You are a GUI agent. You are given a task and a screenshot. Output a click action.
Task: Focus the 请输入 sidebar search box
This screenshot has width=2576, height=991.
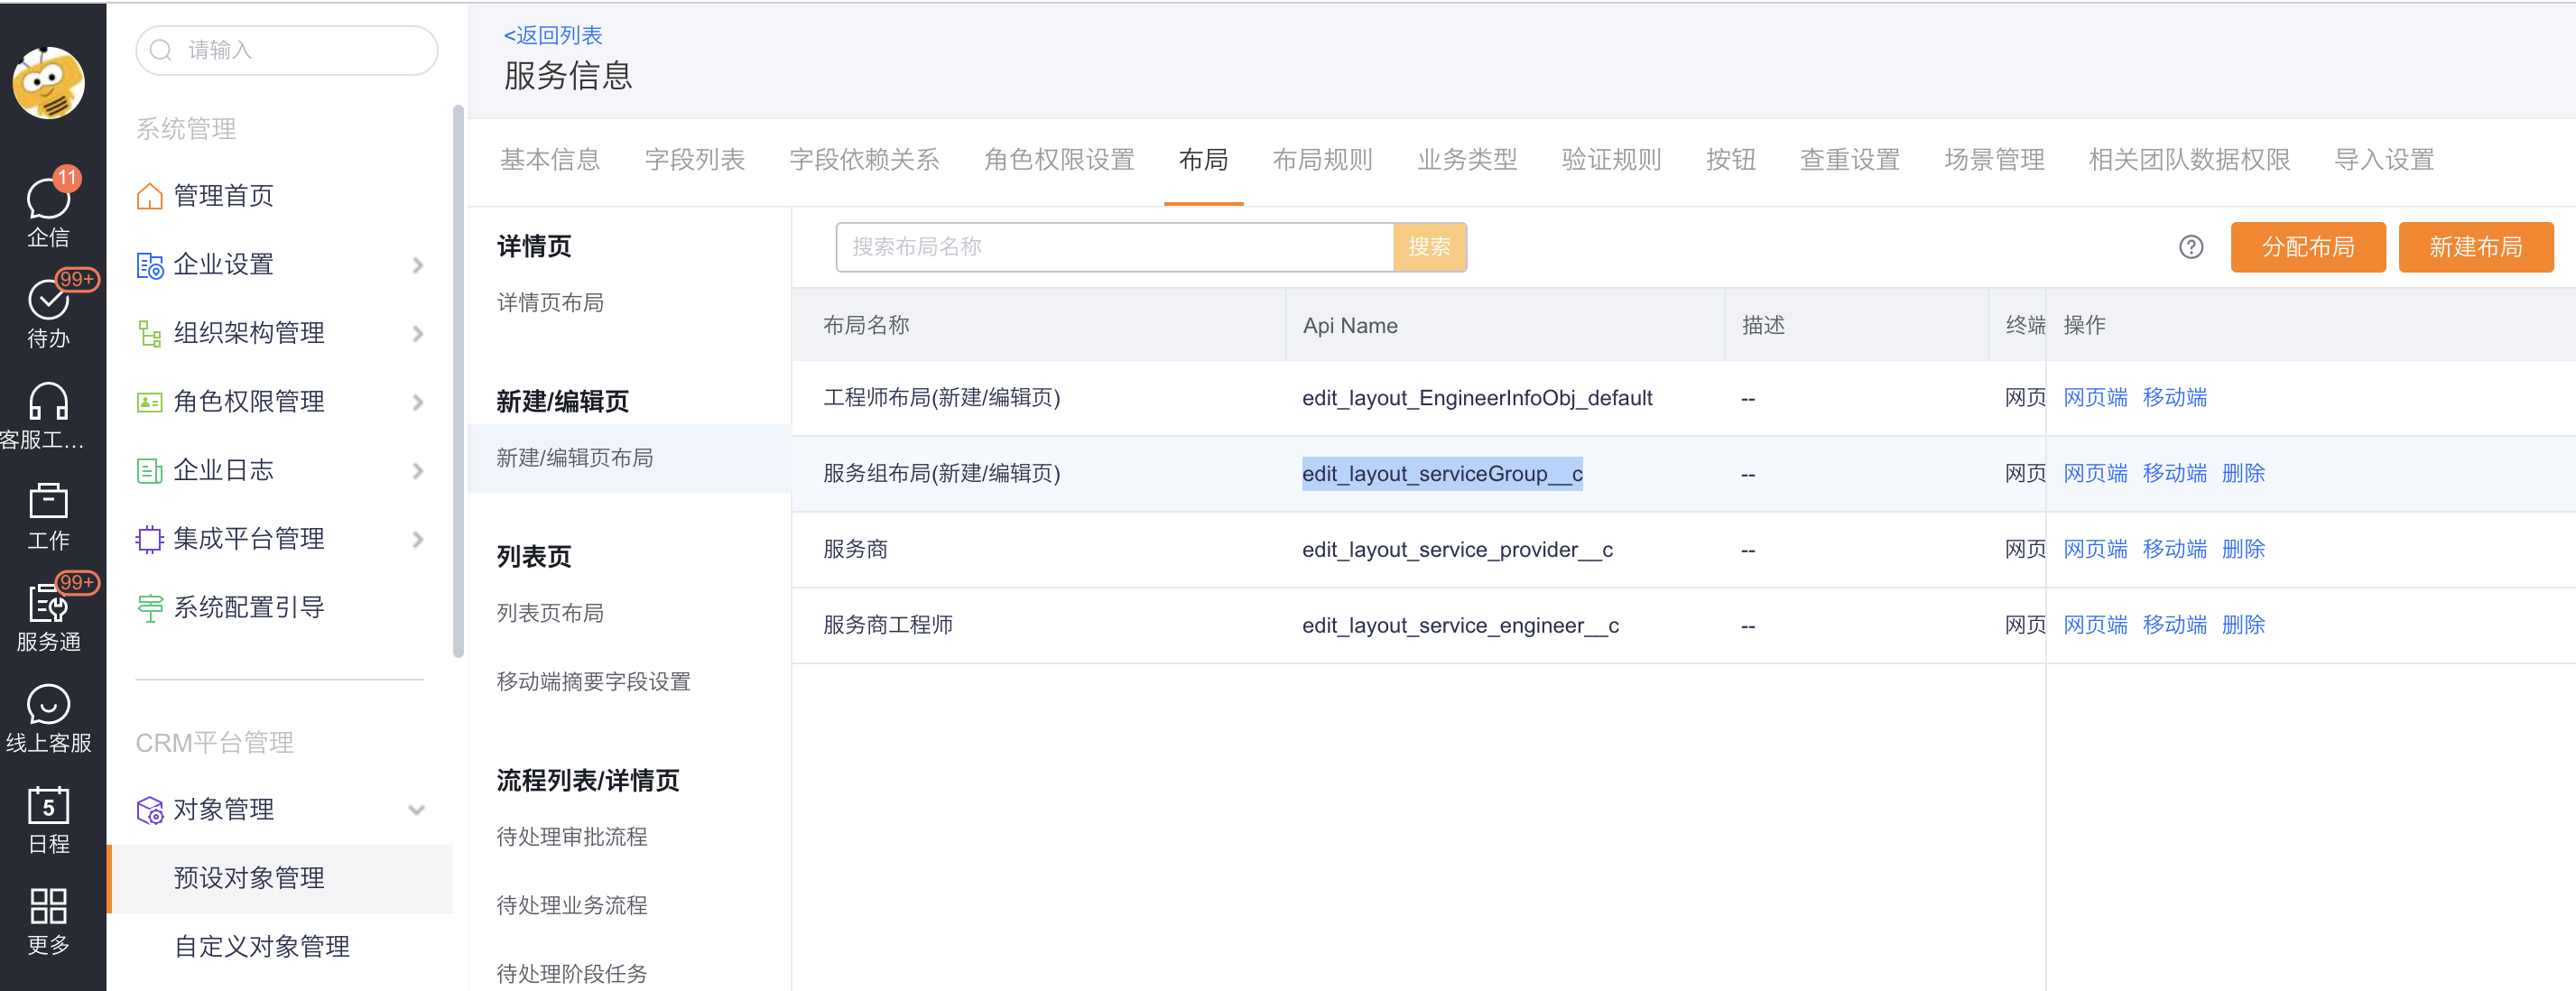point(287,50)
